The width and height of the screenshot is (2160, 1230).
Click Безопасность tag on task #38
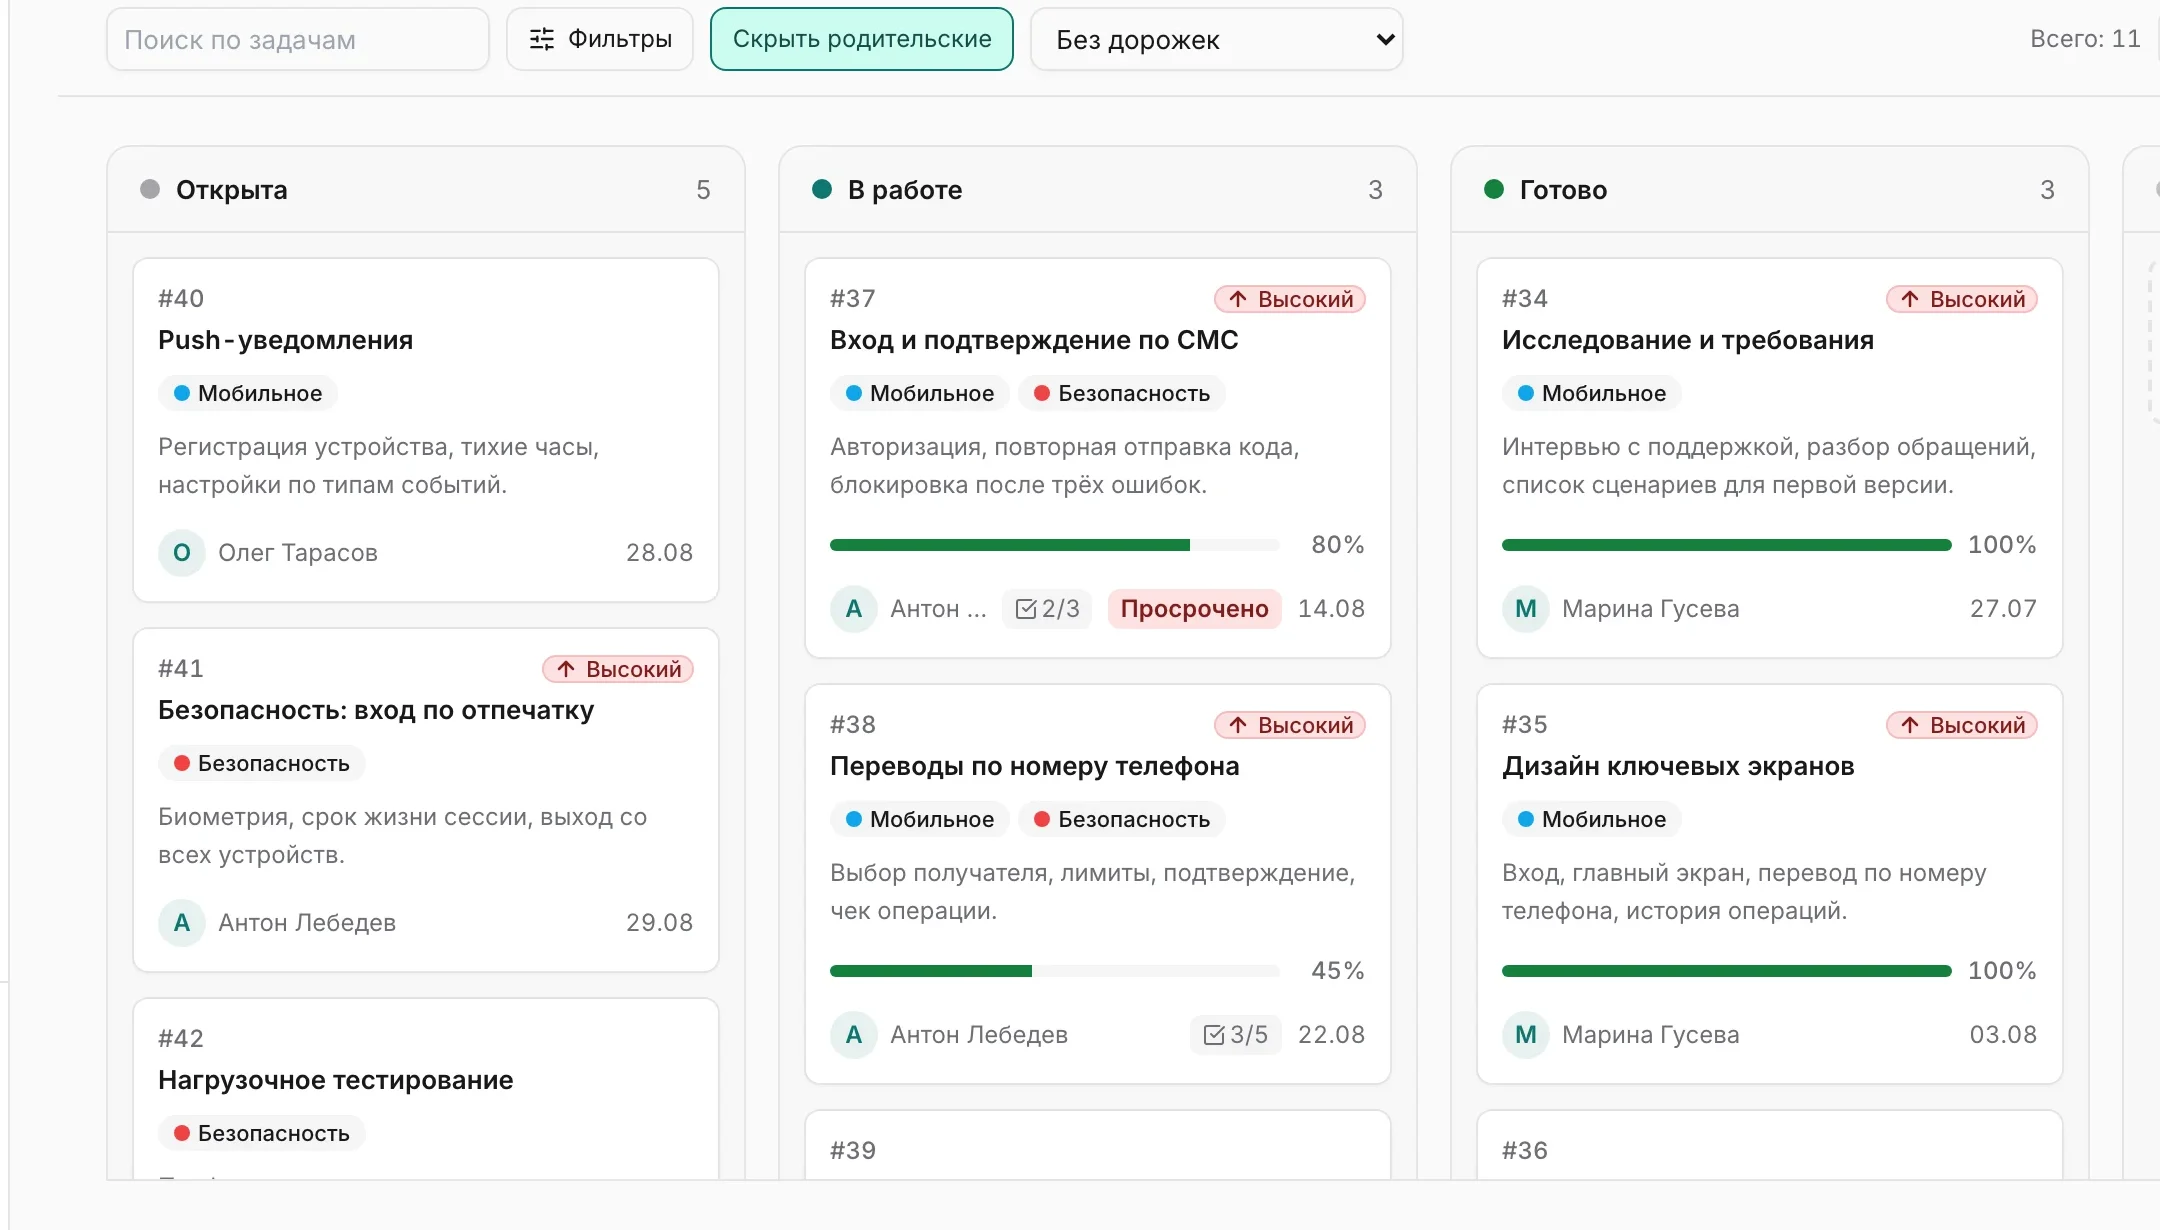(x=1122, y=819)
